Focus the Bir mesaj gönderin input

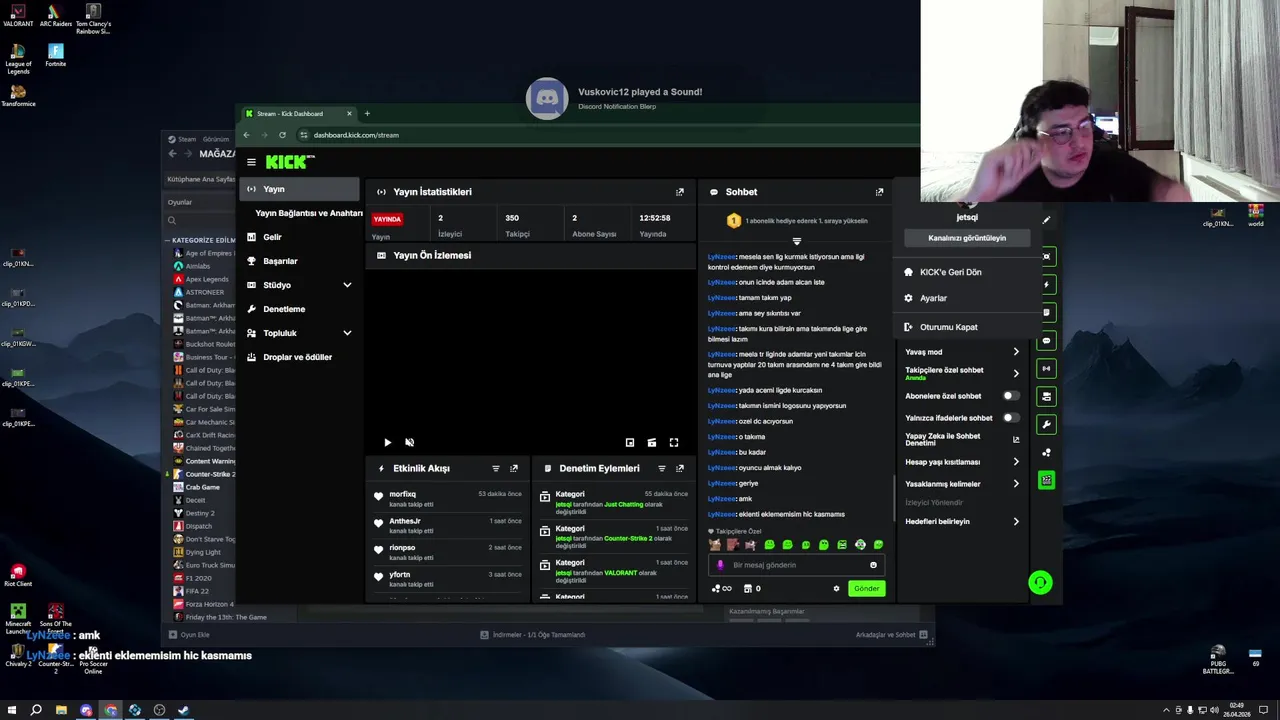point(797,565)
